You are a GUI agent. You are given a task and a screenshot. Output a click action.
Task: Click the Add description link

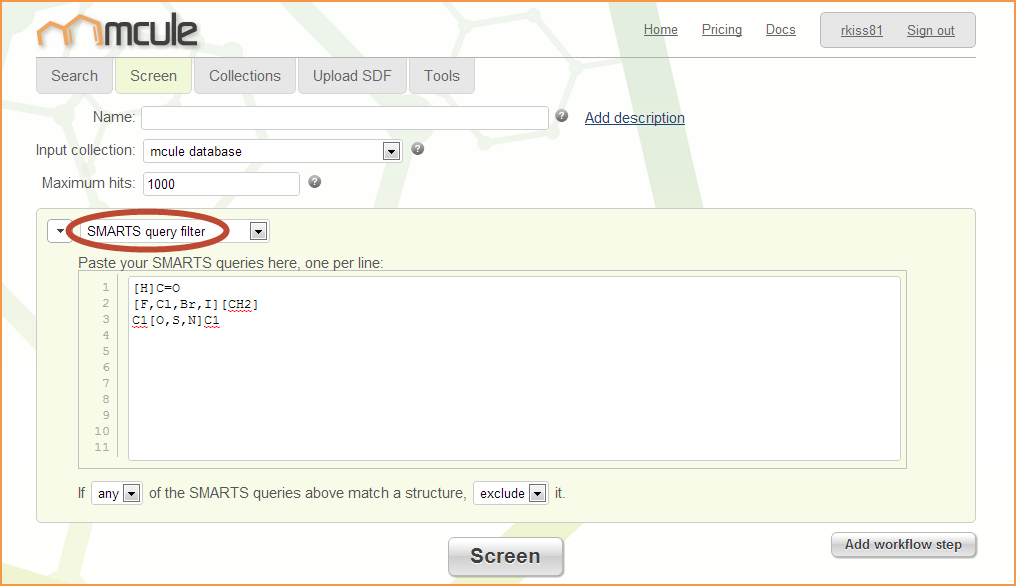[x=634, y=118]
